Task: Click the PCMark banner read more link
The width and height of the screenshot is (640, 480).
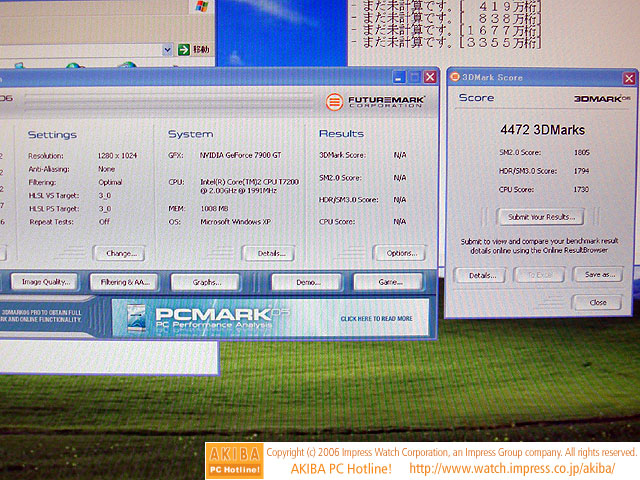Action: coord(376,319)
